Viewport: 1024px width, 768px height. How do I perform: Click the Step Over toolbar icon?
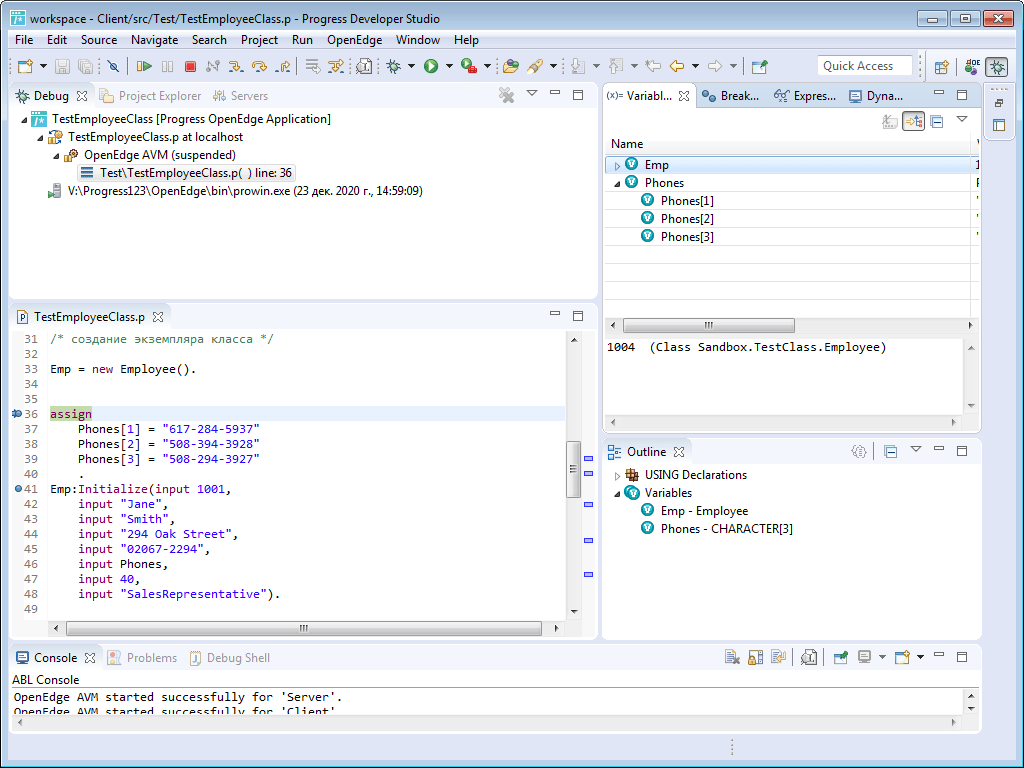pos(259,66)
